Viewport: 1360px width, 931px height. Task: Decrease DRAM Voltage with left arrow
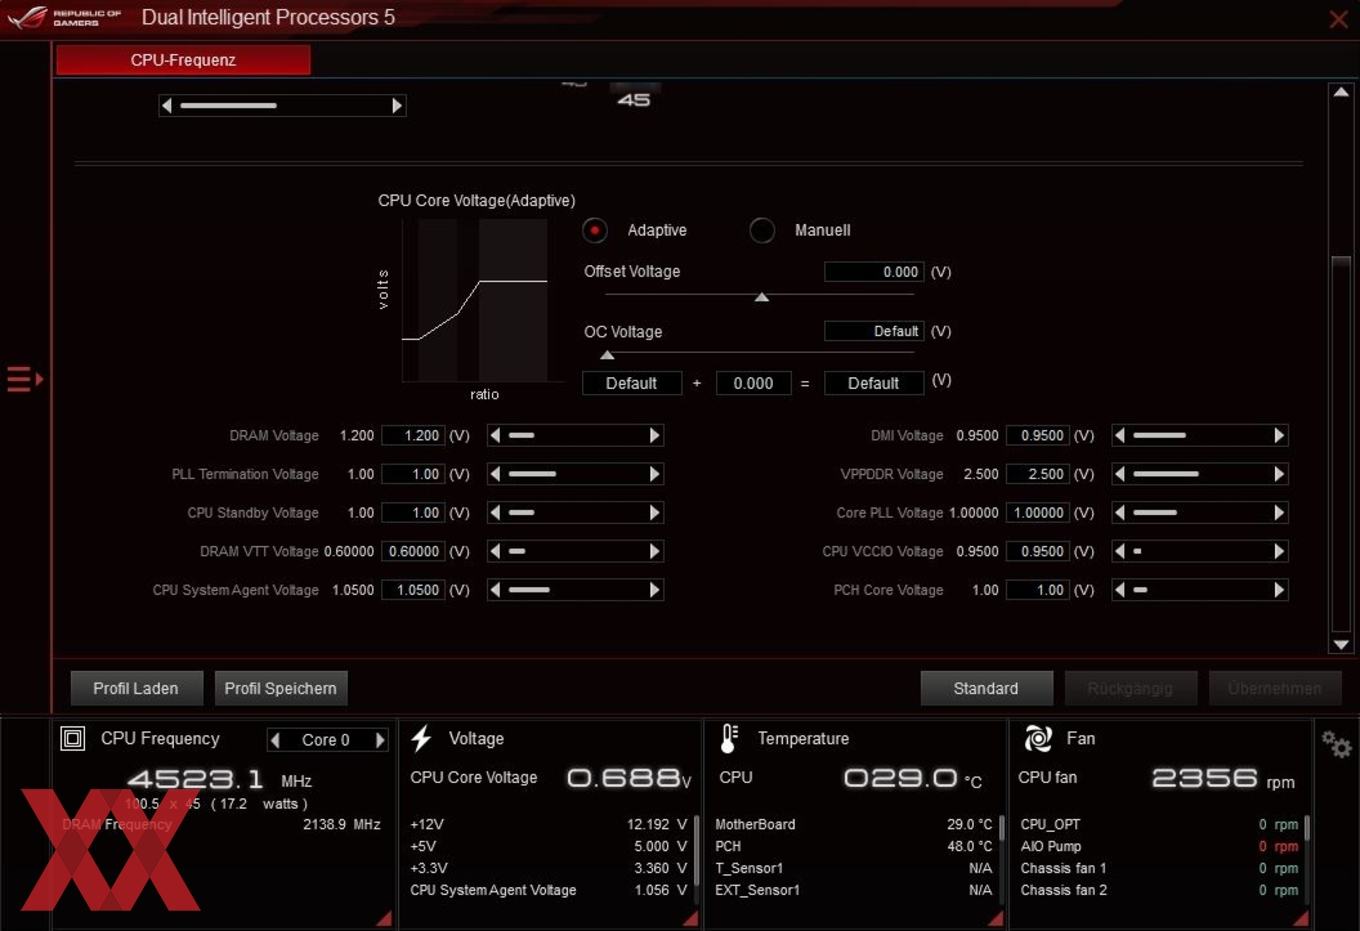click(x=495, y=435)
